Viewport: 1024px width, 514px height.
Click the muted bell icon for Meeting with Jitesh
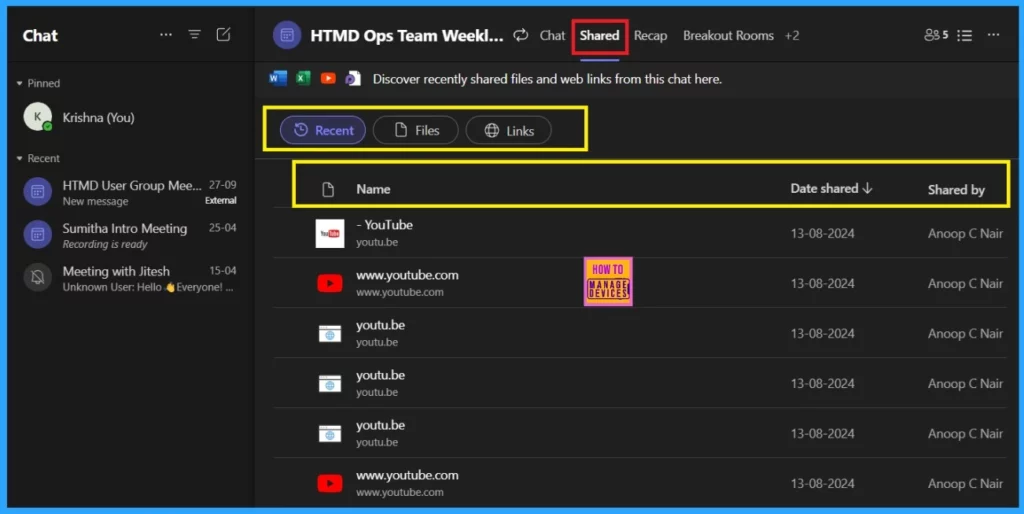(38, 278)
